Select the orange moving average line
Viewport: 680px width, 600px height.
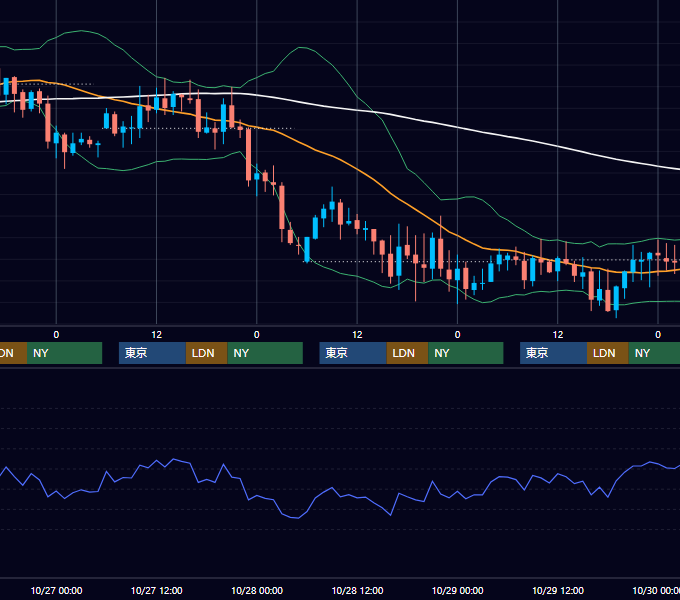click(x=357, y=170)
